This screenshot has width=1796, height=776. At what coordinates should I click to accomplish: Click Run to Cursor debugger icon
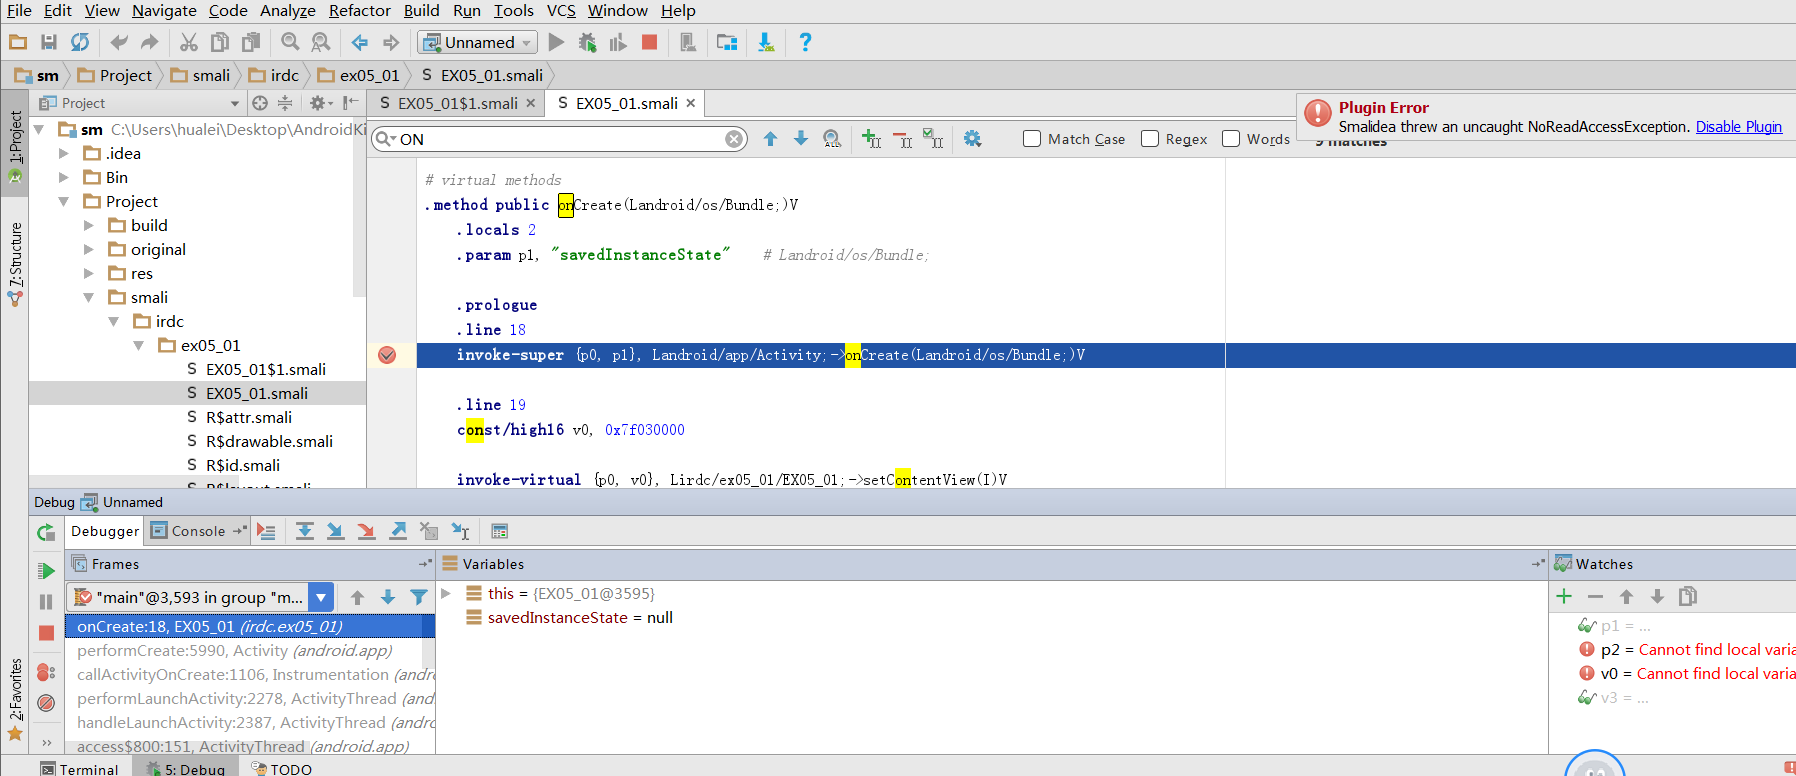[460, 531]
